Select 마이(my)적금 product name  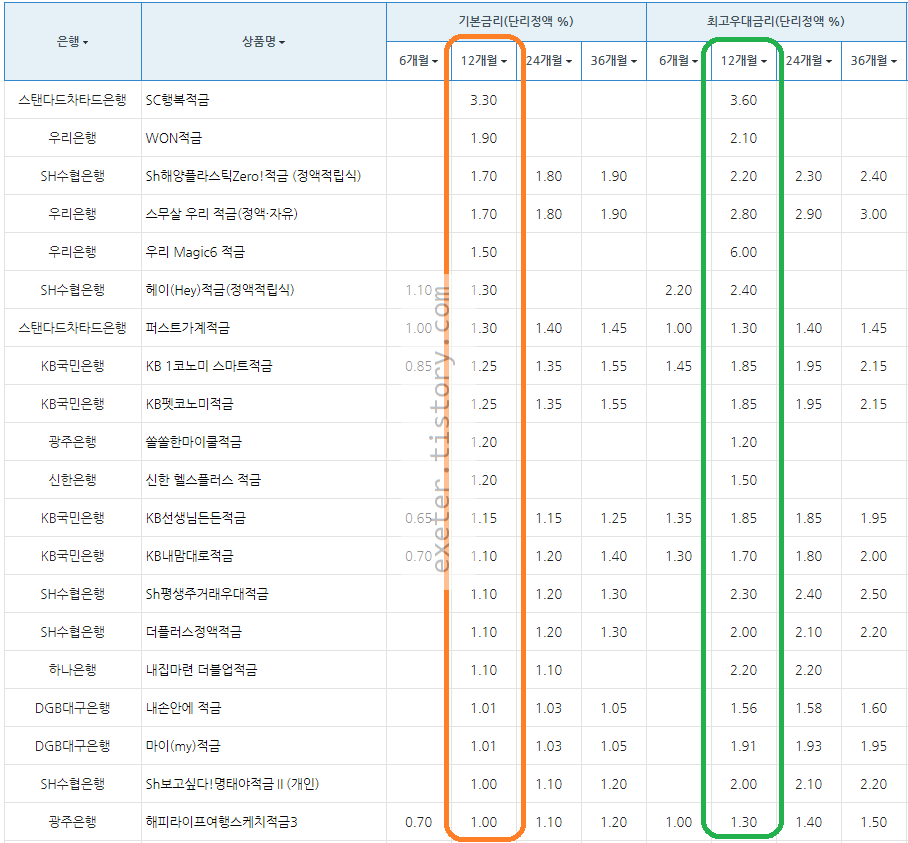(x=183, y=746)
